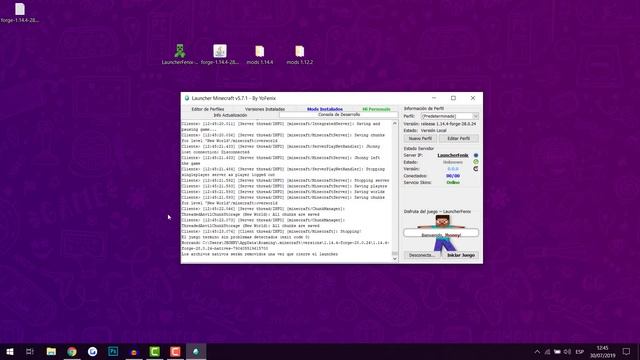Viewport: 640px width, 360px height.
Task: Select the forge-1.14.4 jar icon next to LauncherFenix
Action: click(x=220, y=51)
